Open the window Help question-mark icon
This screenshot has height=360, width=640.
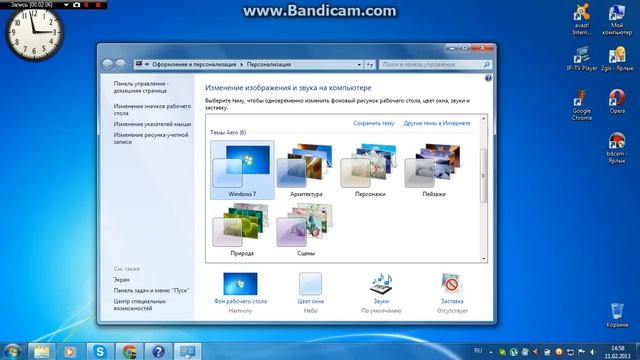[488, 78]
